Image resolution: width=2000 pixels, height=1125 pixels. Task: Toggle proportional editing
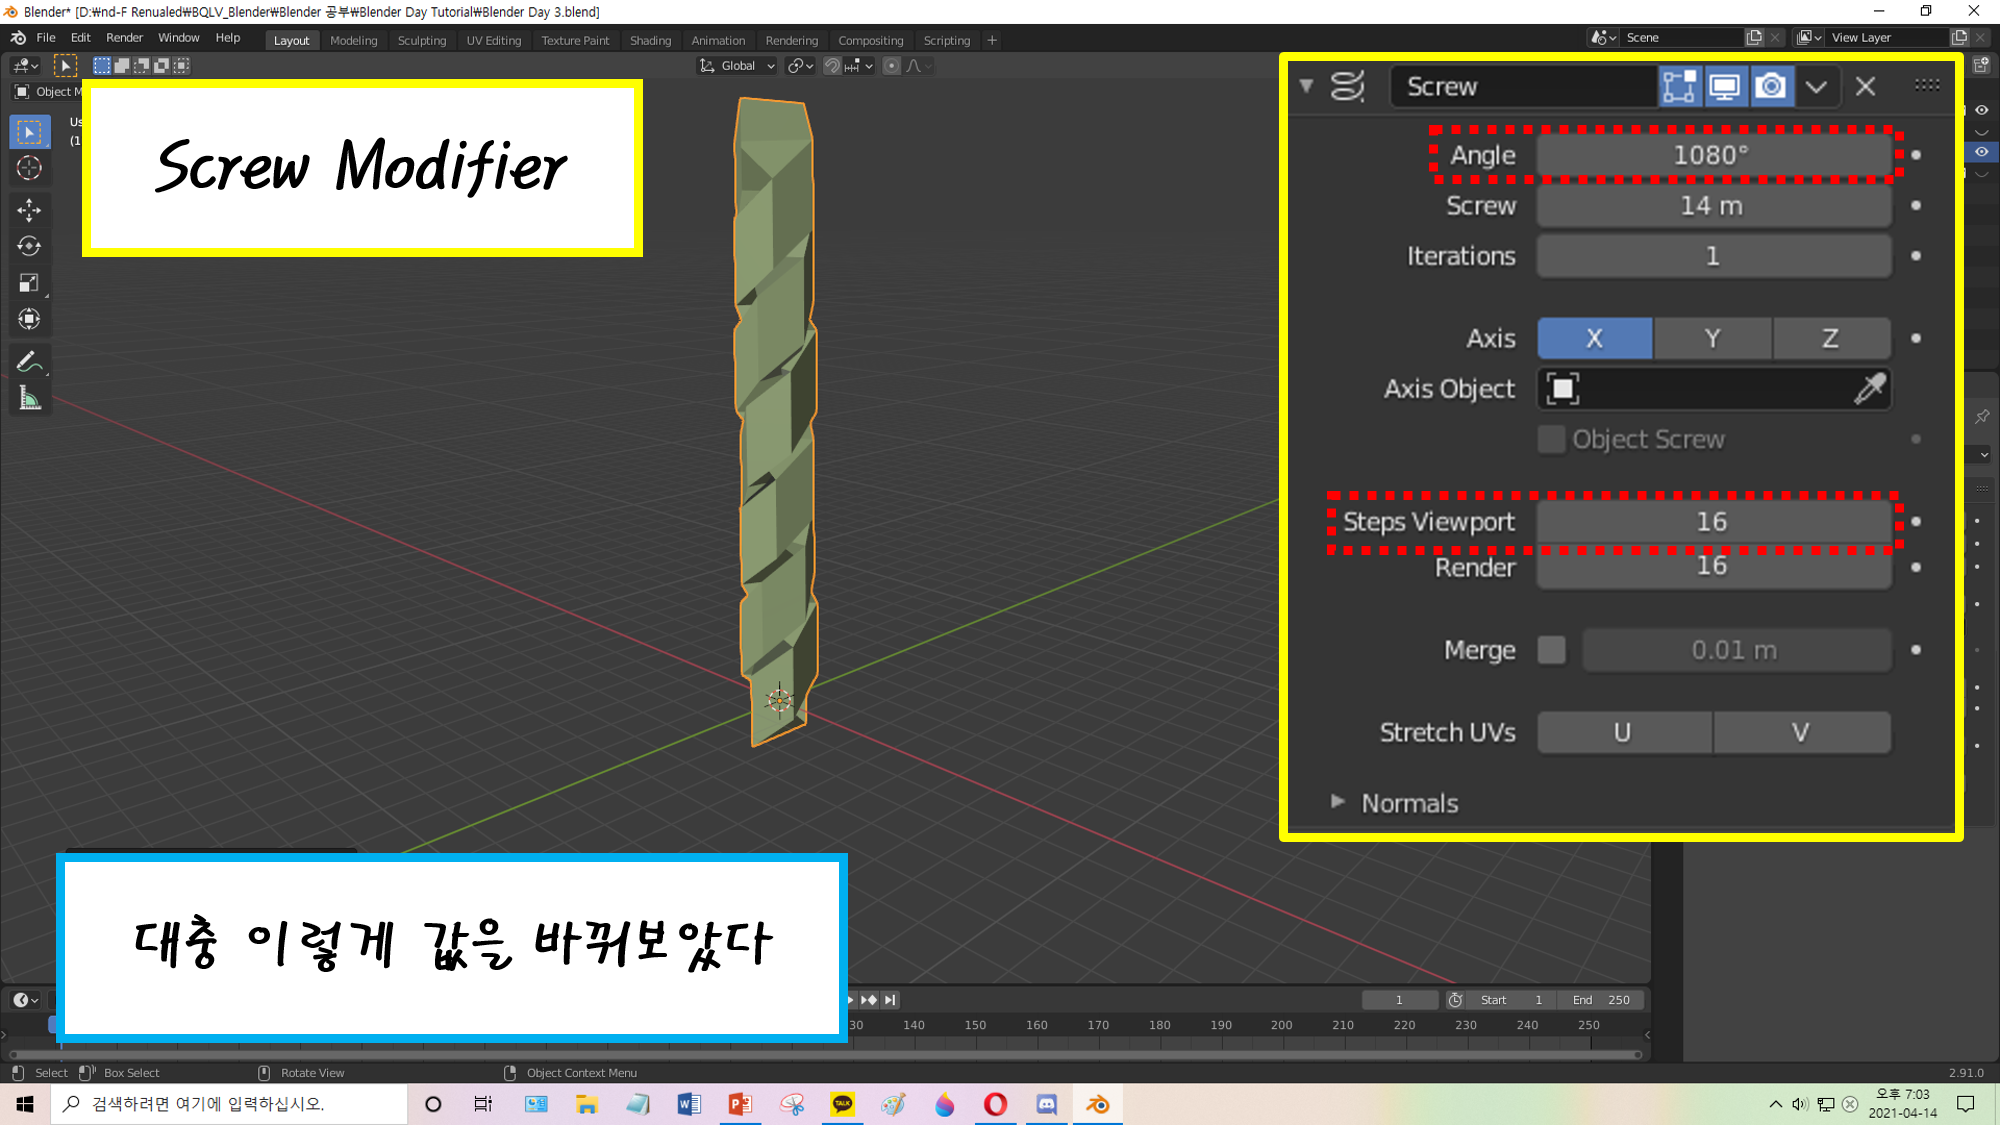[891, 66]
